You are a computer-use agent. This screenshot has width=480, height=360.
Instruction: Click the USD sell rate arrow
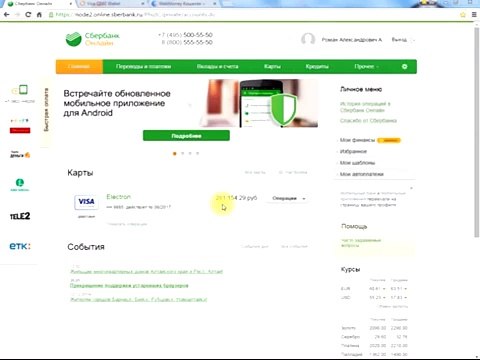406,297
